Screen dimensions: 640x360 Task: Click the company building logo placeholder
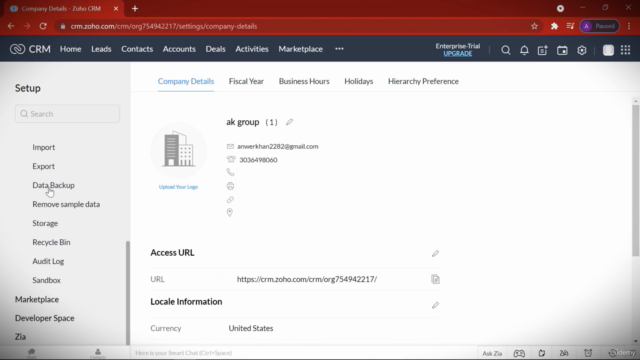[x=178, y=151]
